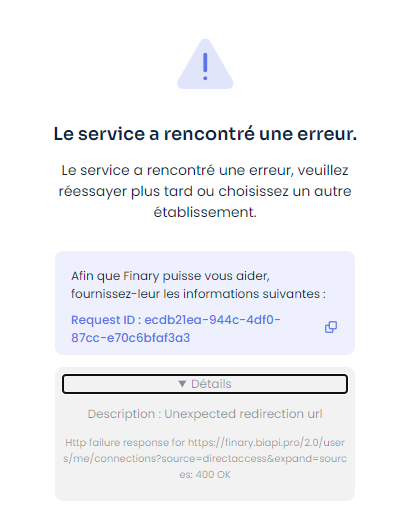Click the copy Request ID icon
Image resolution: width=414 pixels, height=520 pixels.
331,327
